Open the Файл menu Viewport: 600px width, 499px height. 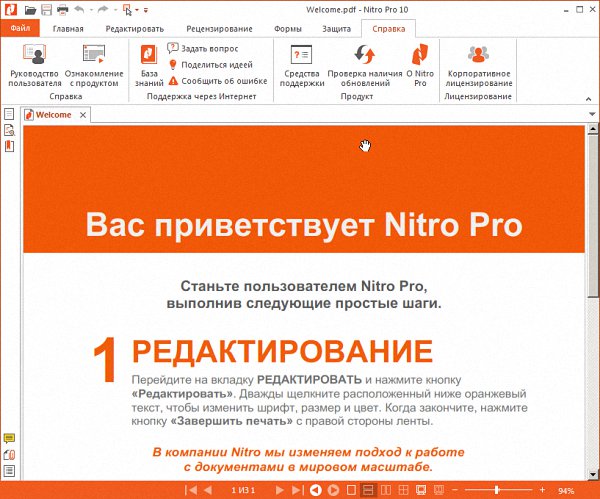pyautogui.click(x=20, y=28)
